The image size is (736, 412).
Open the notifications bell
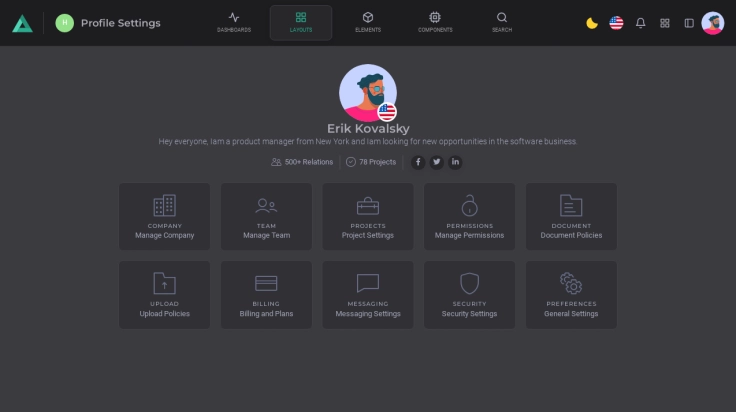(x=641, y=23)
